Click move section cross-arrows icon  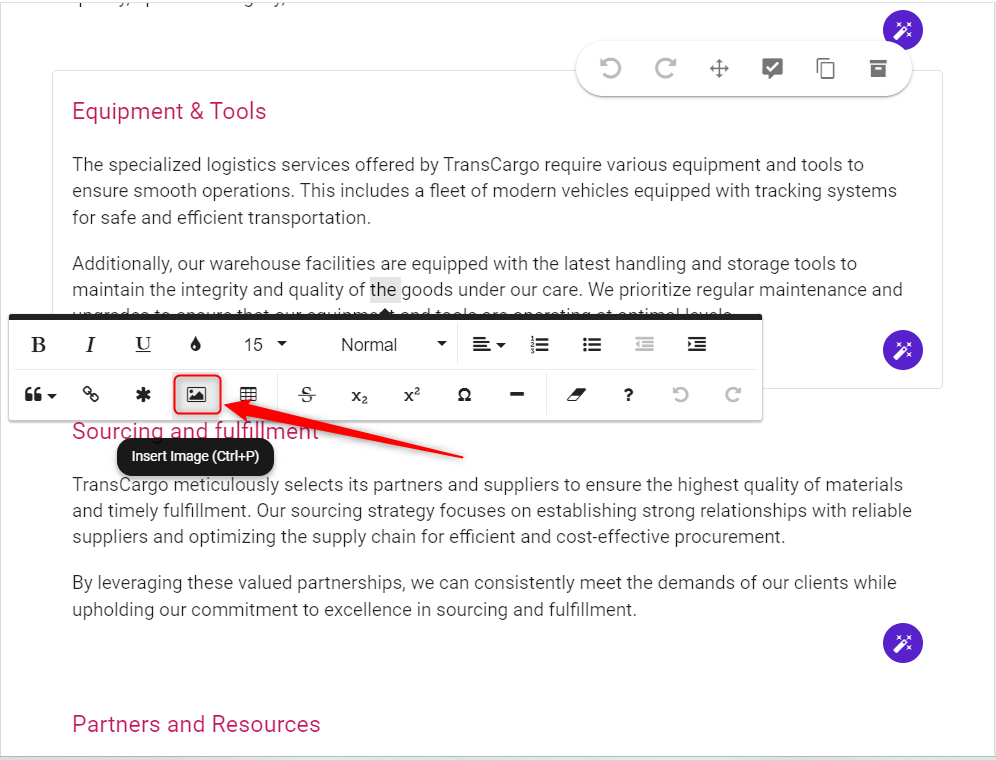(719, 68)
